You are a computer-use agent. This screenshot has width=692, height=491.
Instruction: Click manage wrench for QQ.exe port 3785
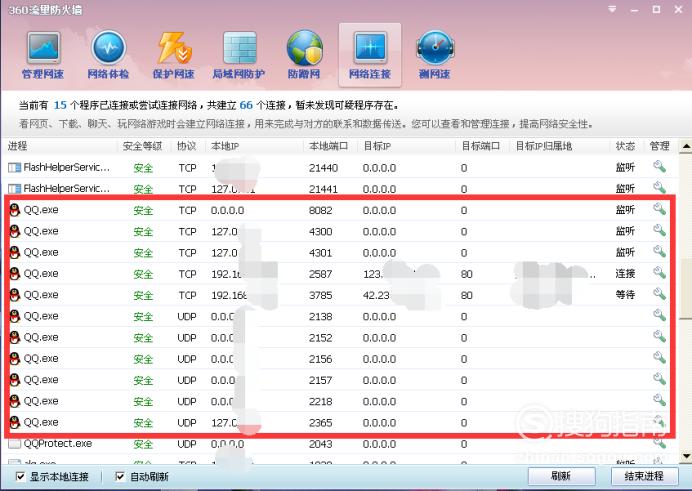point(659,294)
